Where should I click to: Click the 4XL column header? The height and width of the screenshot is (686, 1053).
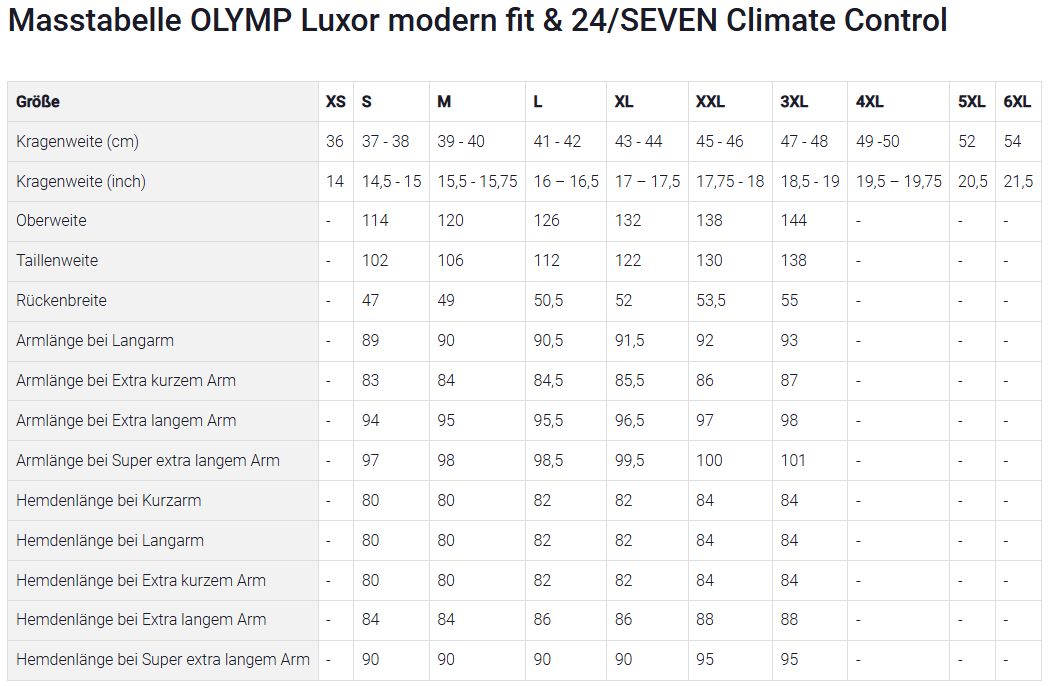click(x=869, y=102)
